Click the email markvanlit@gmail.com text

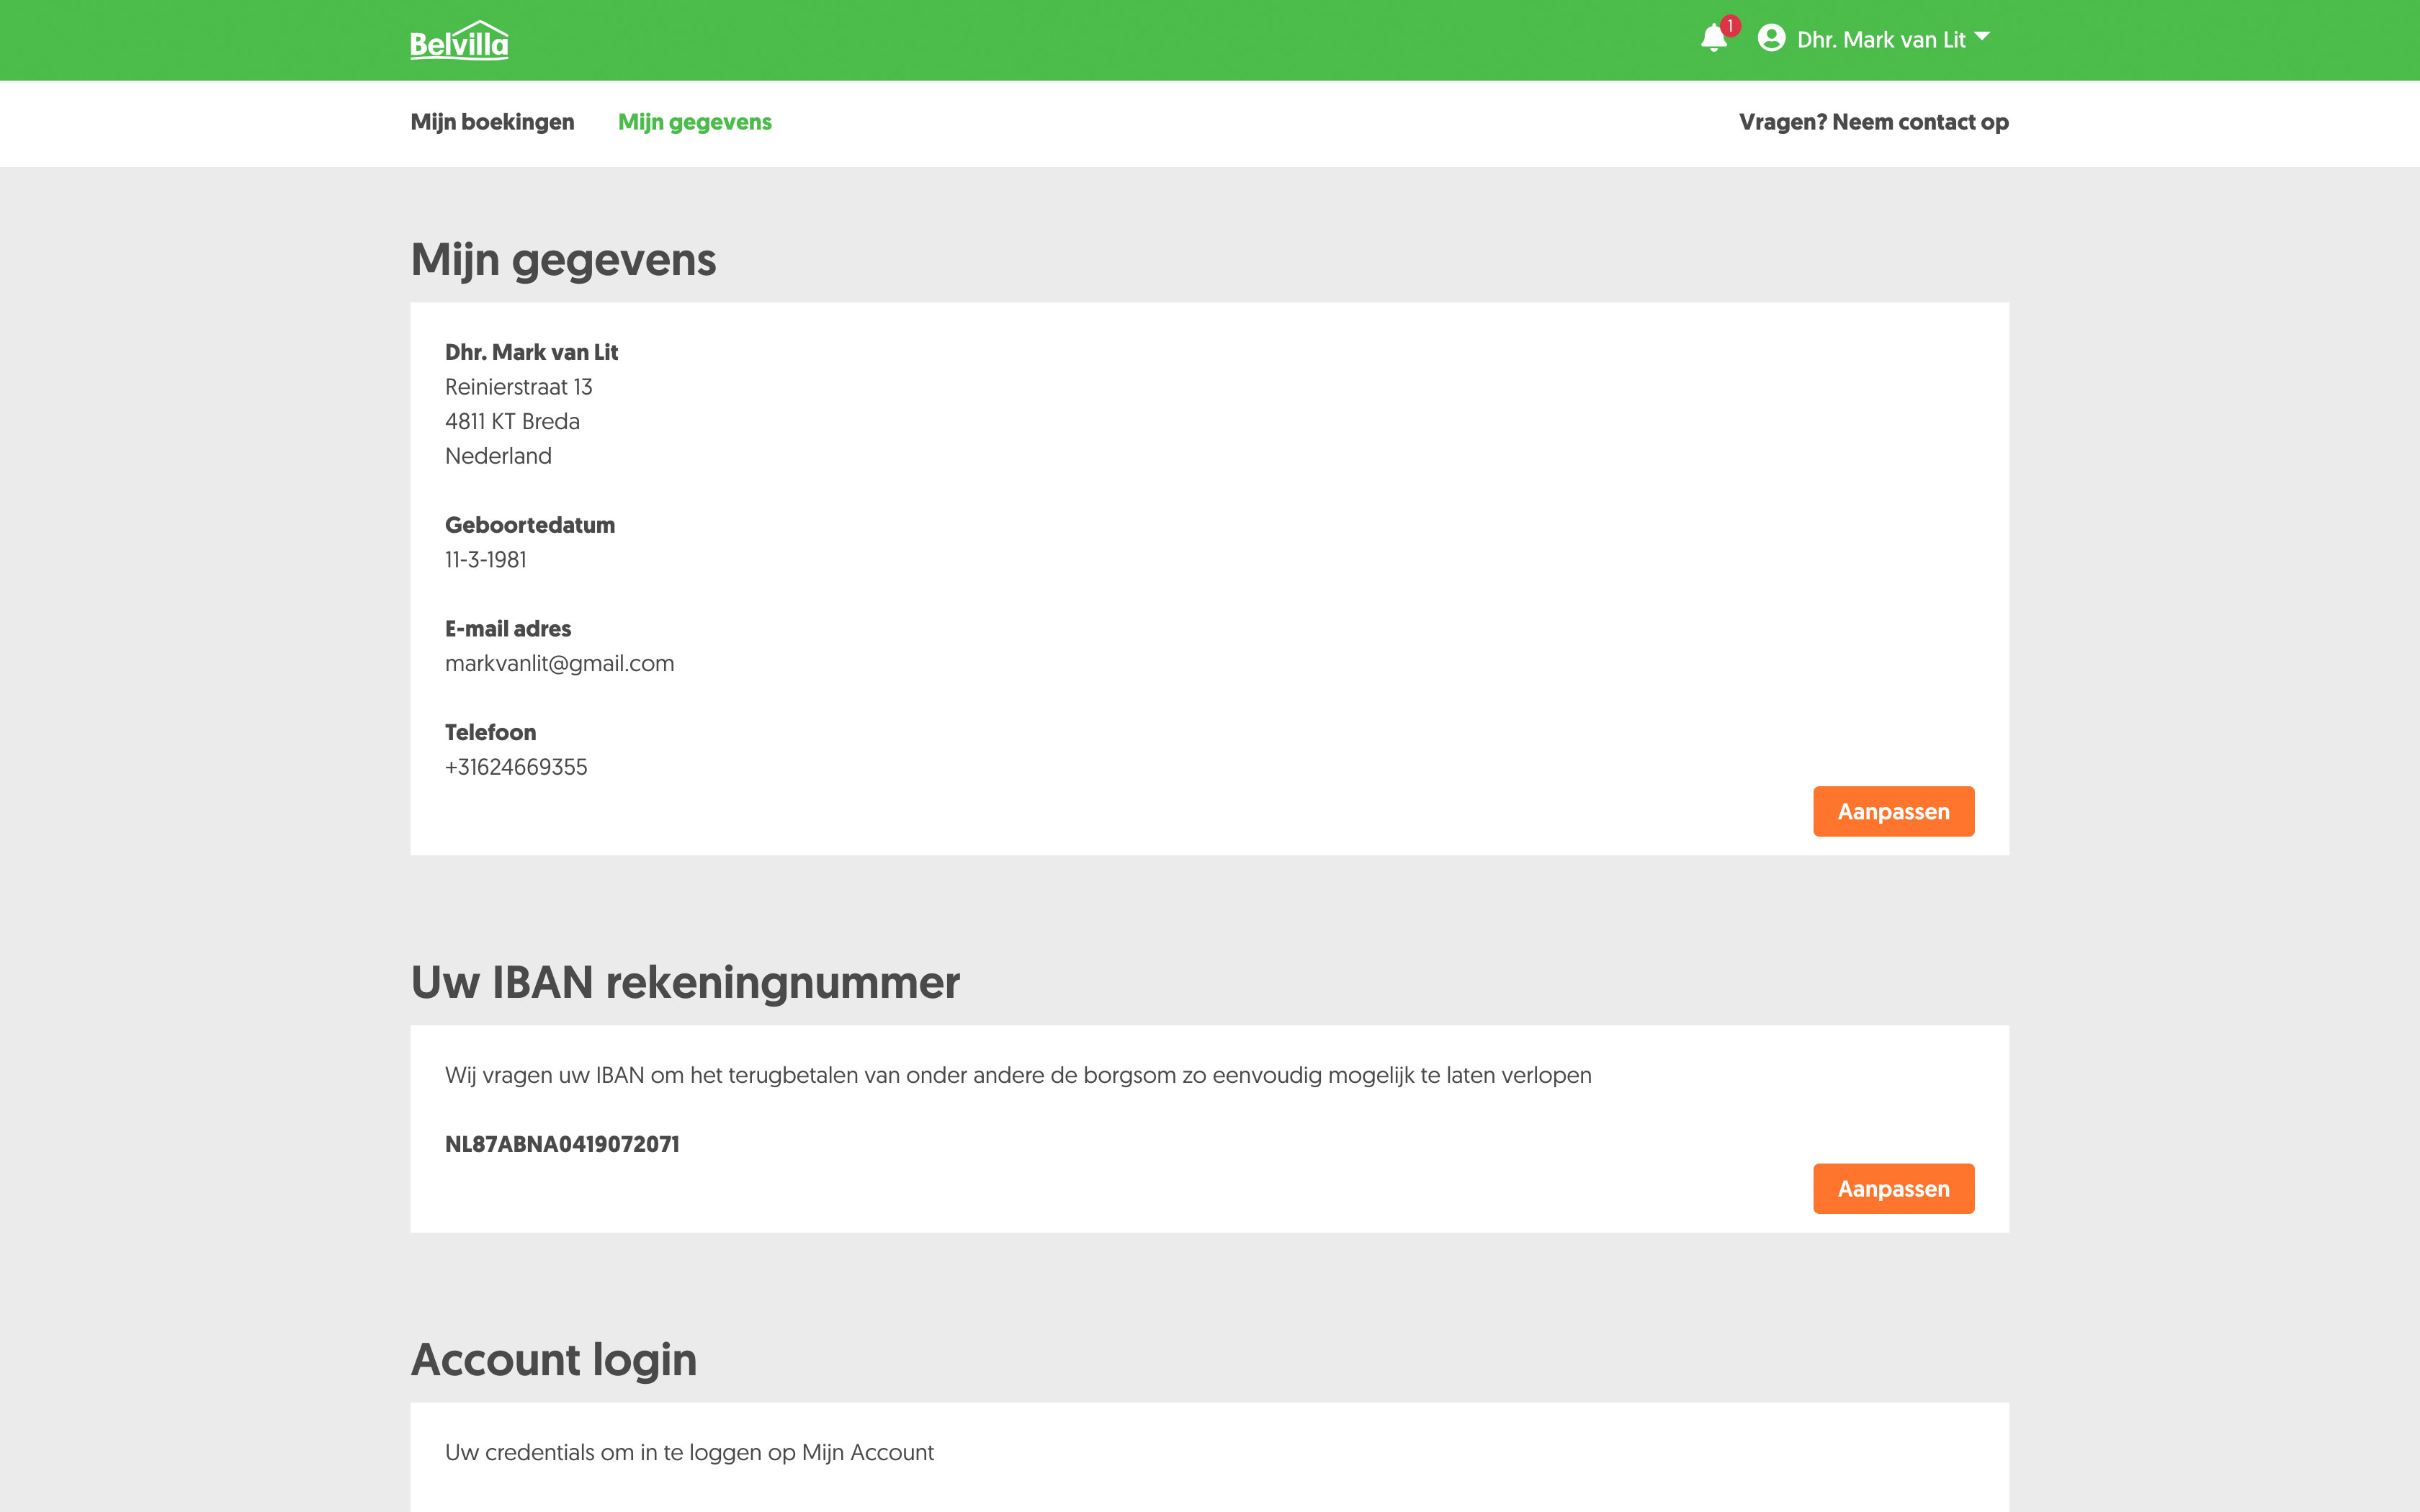point(559,664)
